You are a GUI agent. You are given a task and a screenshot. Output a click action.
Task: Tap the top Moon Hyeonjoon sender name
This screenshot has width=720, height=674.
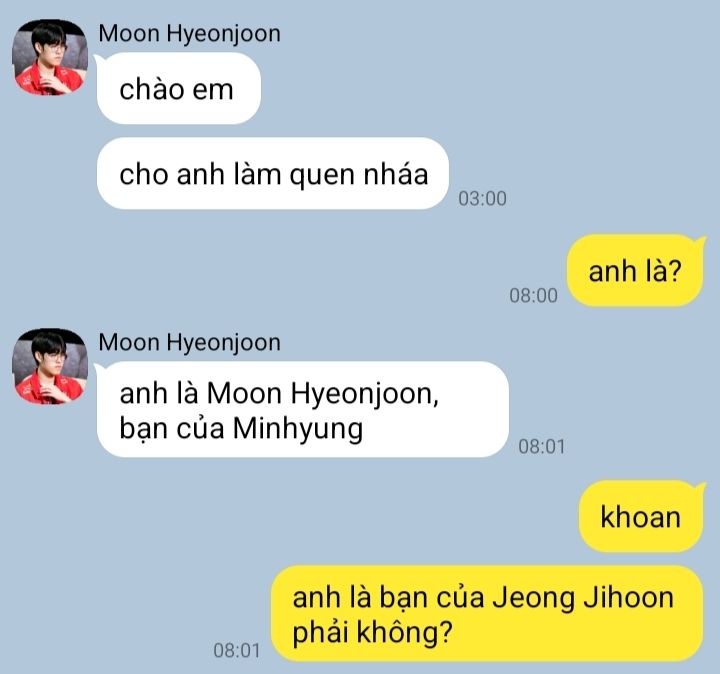click(190, 34)
